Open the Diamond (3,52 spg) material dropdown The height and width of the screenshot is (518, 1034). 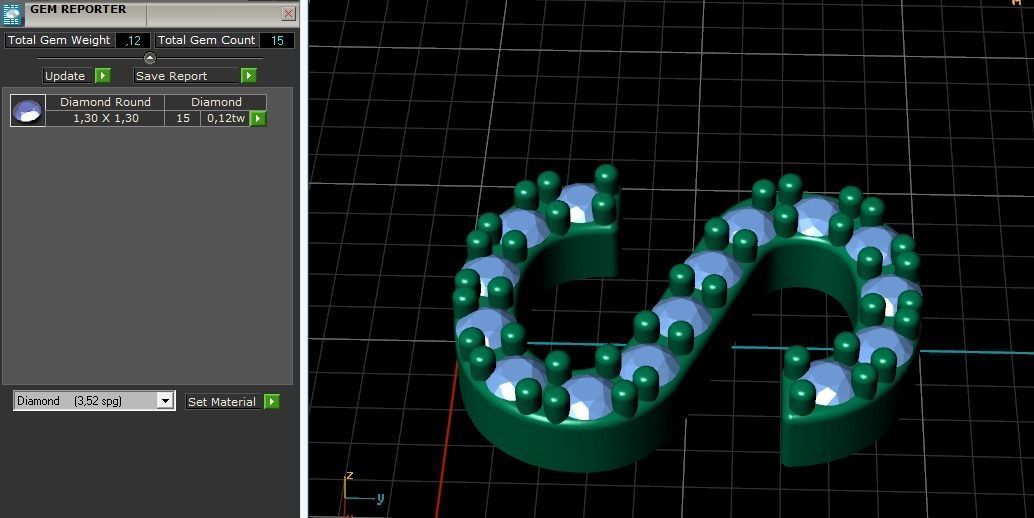click(94, 401)
